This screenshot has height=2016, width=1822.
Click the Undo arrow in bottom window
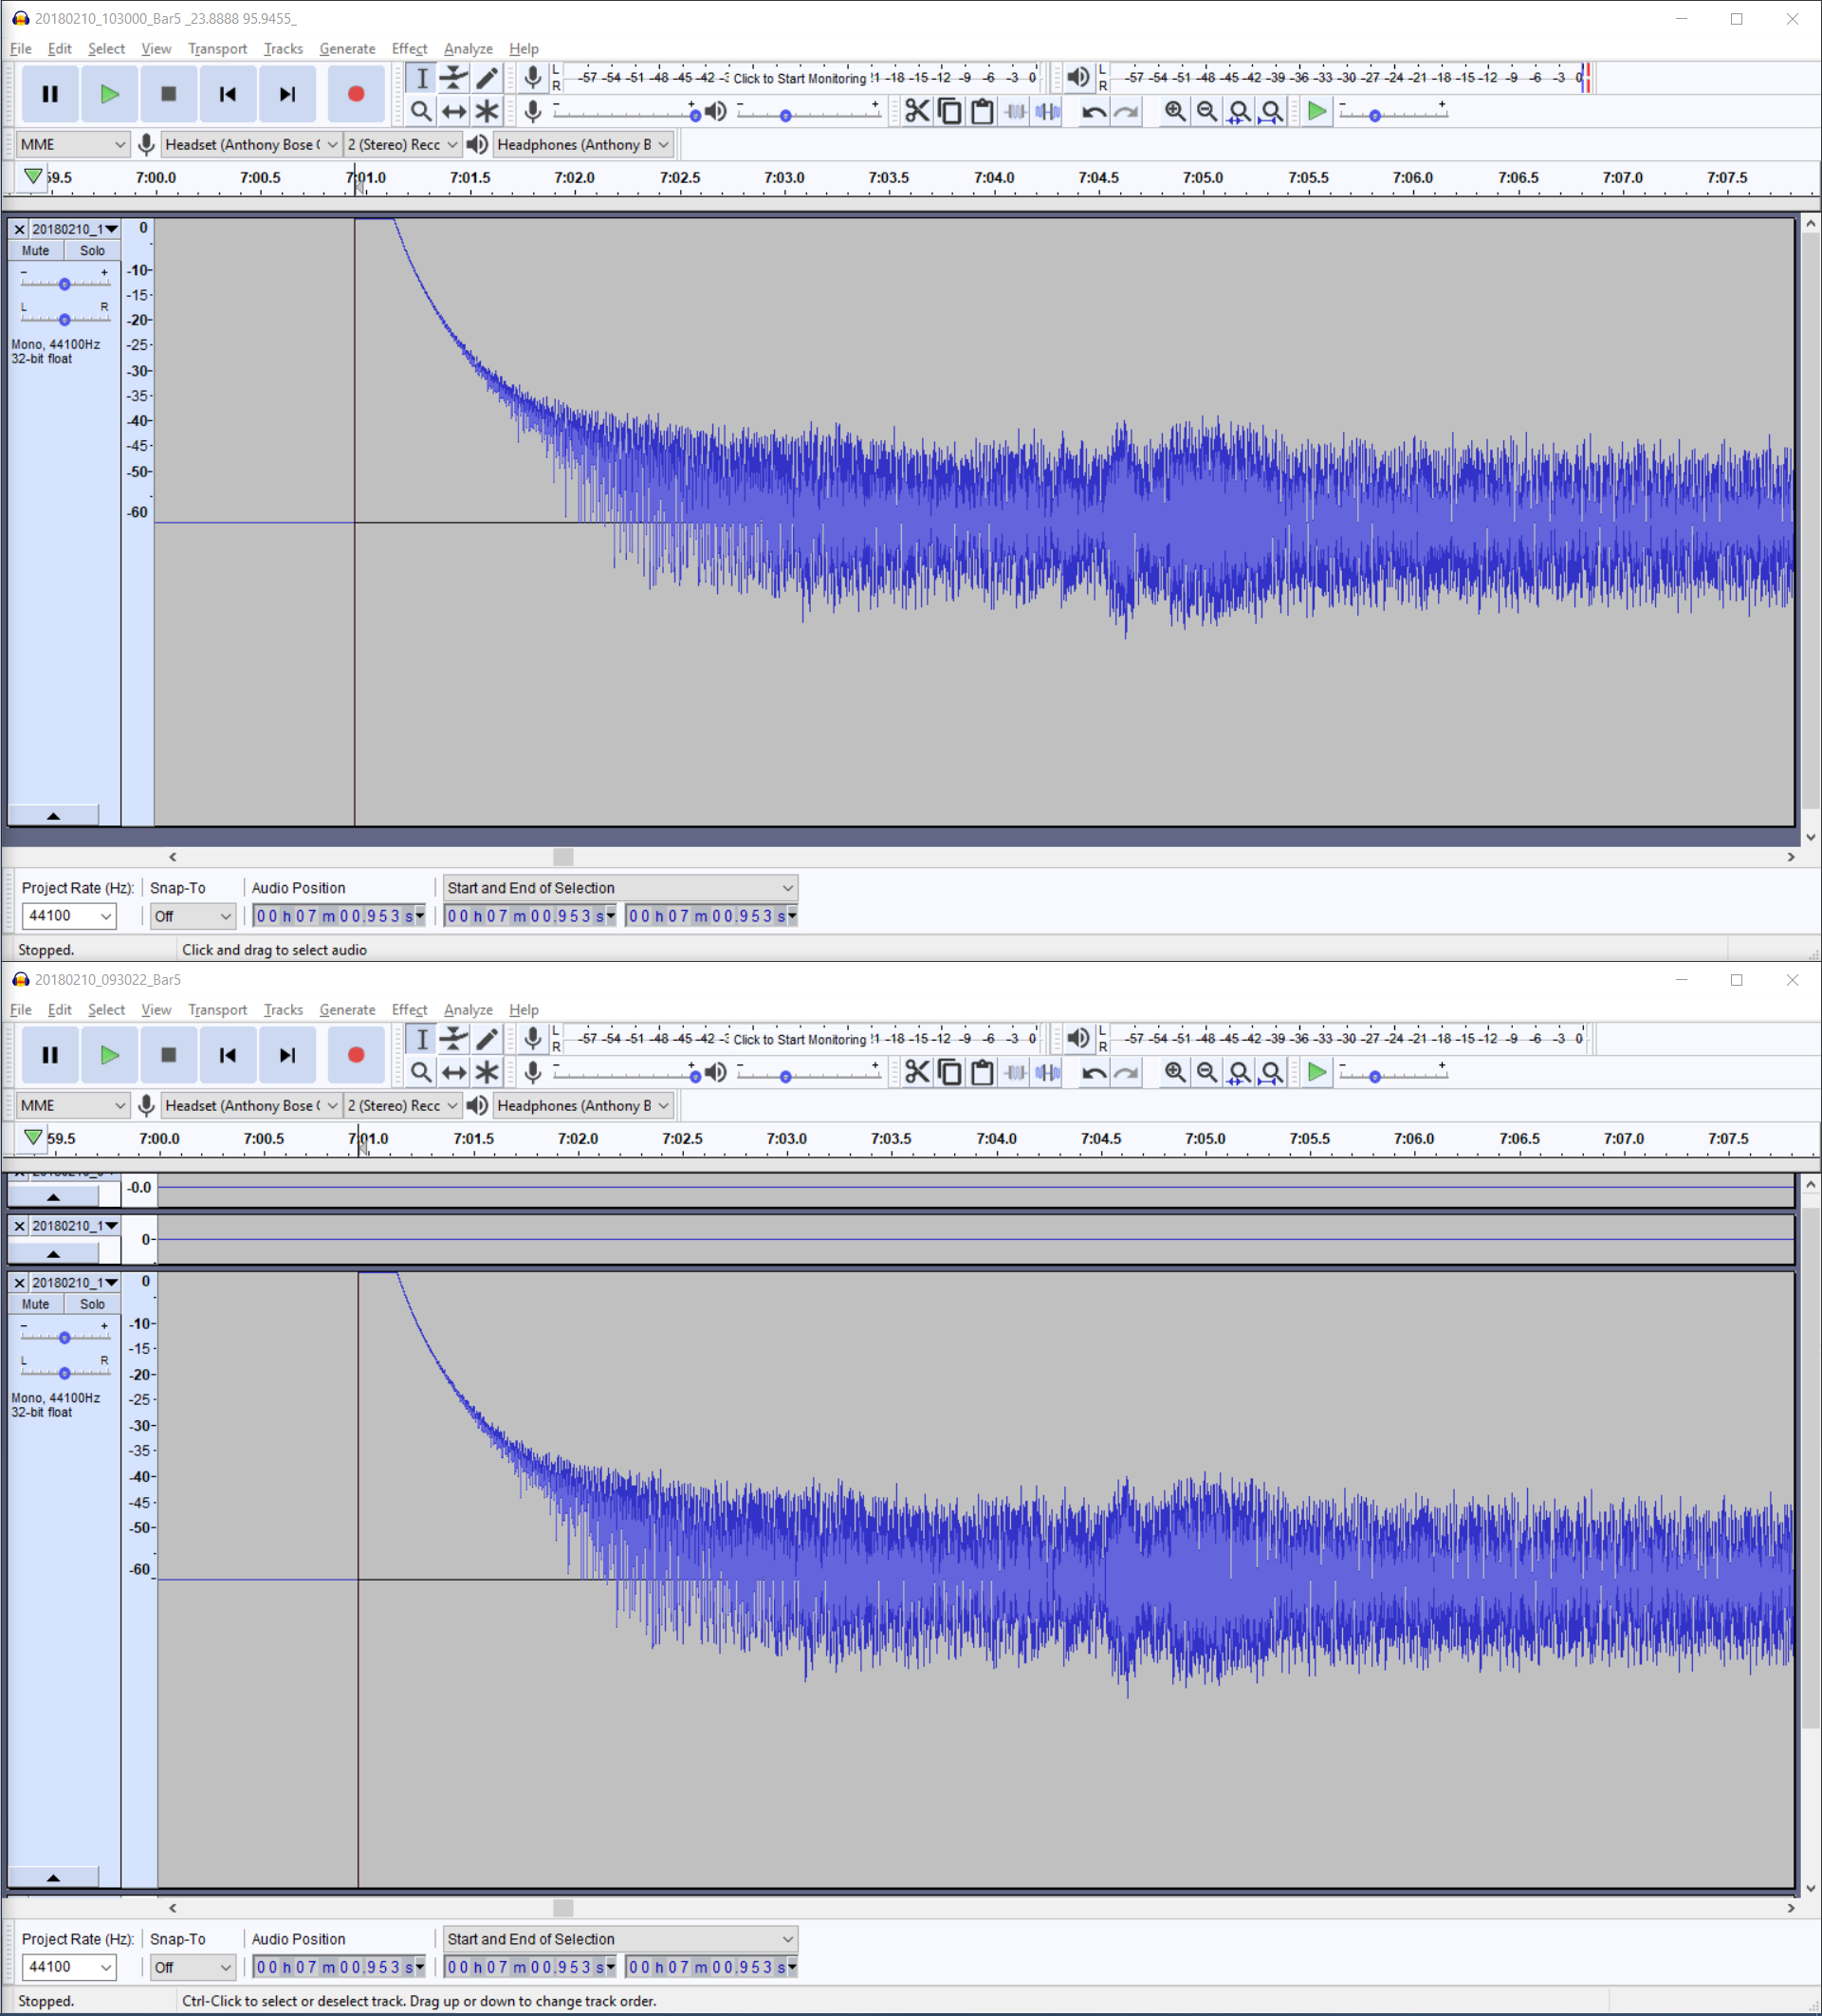point(1094,1072)
